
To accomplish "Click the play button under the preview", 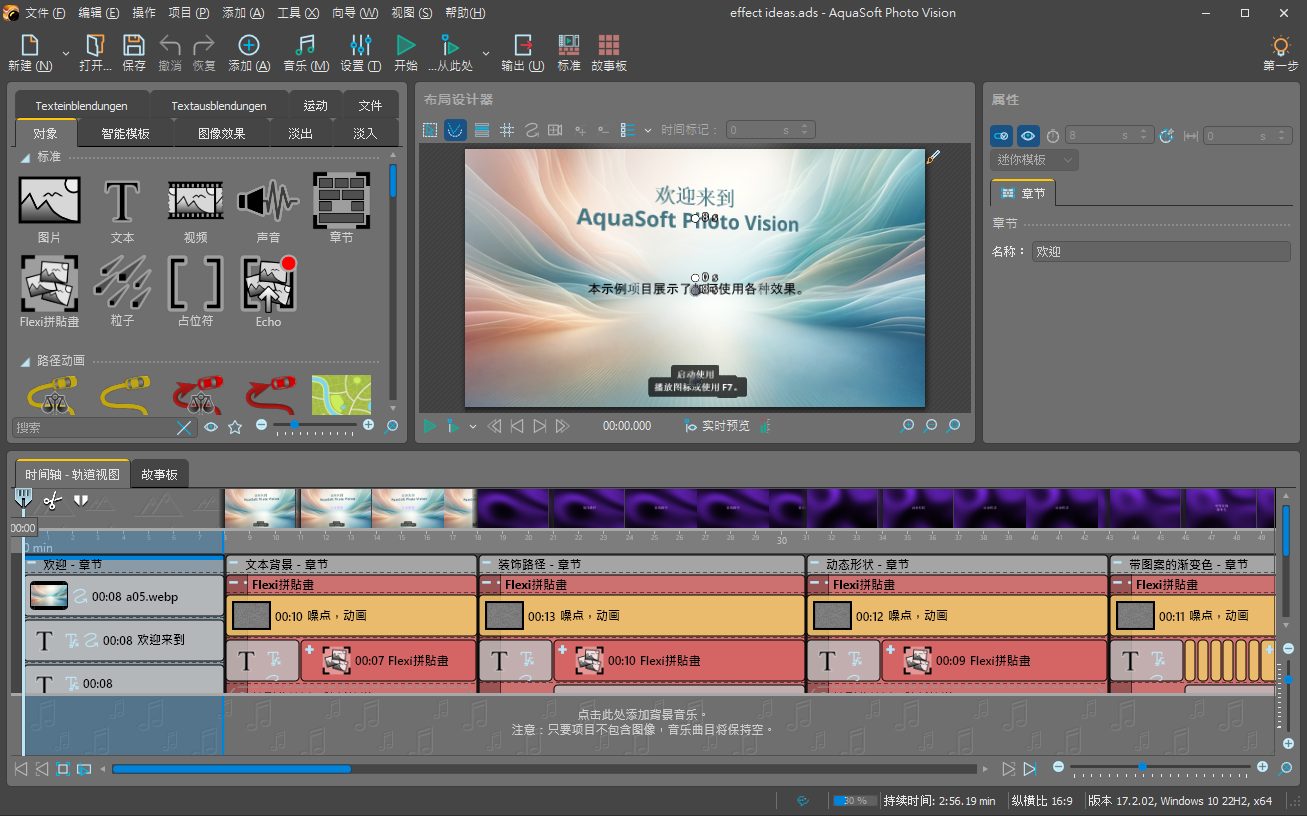I will [x=430, y=426].
